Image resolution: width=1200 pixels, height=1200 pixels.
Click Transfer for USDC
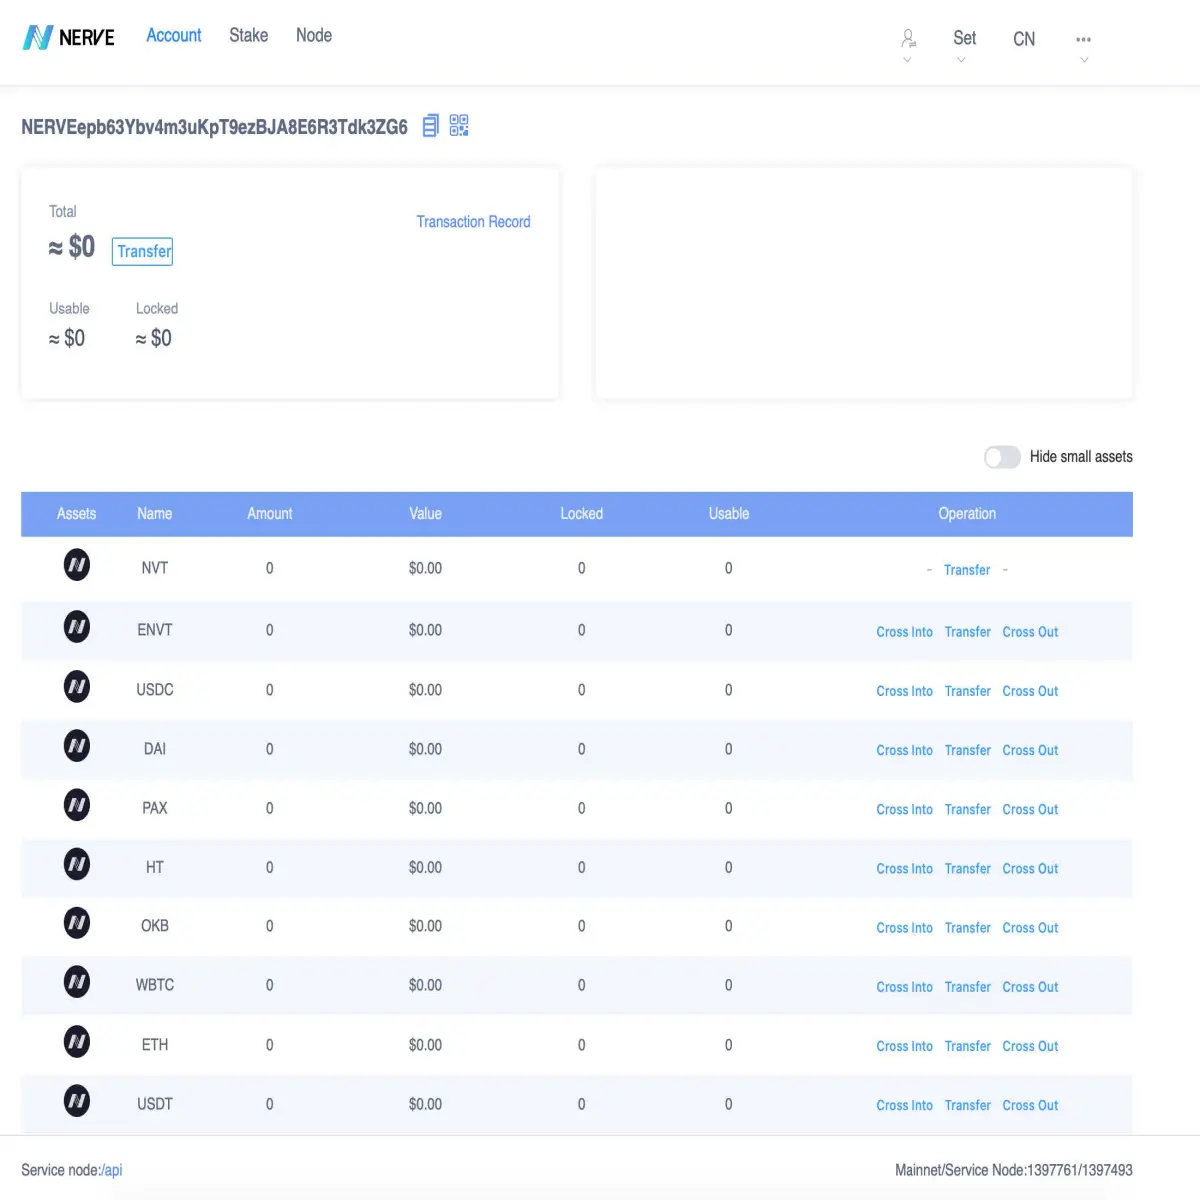[967, 691]
